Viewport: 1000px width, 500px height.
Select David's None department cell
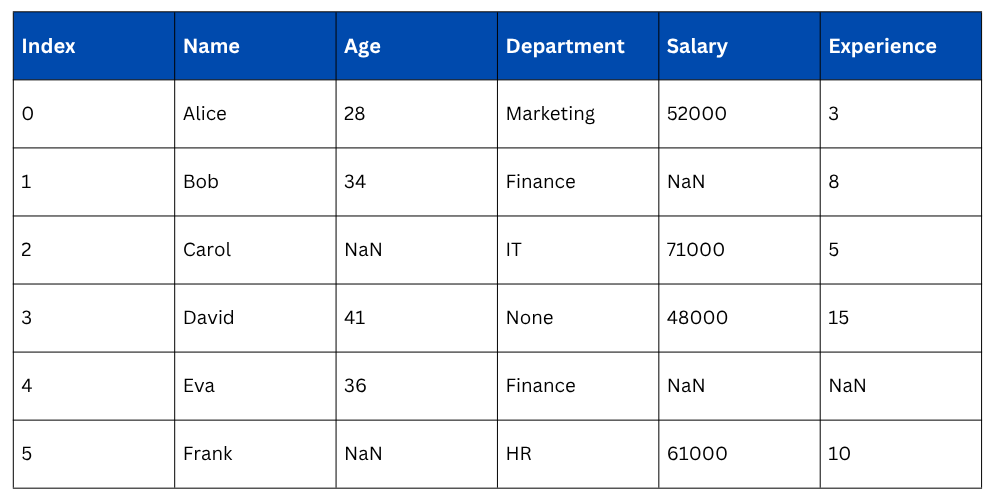(529, 318)
